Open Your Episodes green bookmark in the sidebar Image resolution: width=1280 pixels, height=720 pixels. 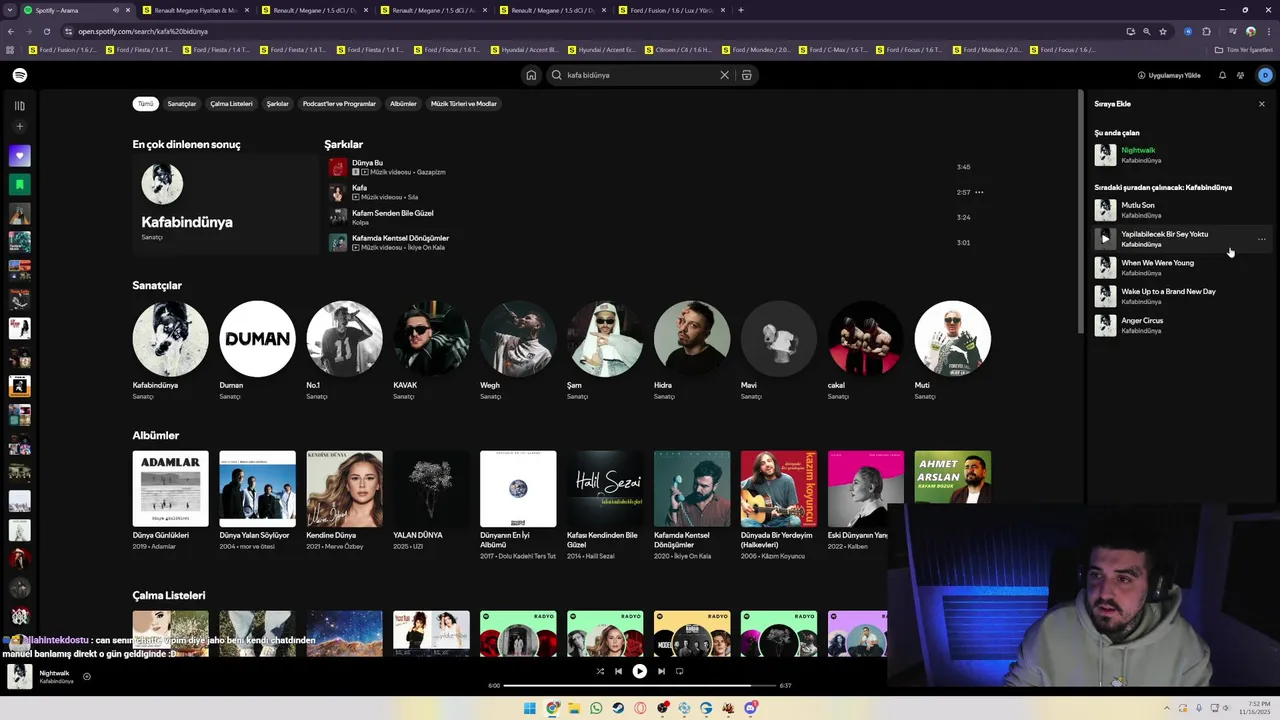coord(19,184)
